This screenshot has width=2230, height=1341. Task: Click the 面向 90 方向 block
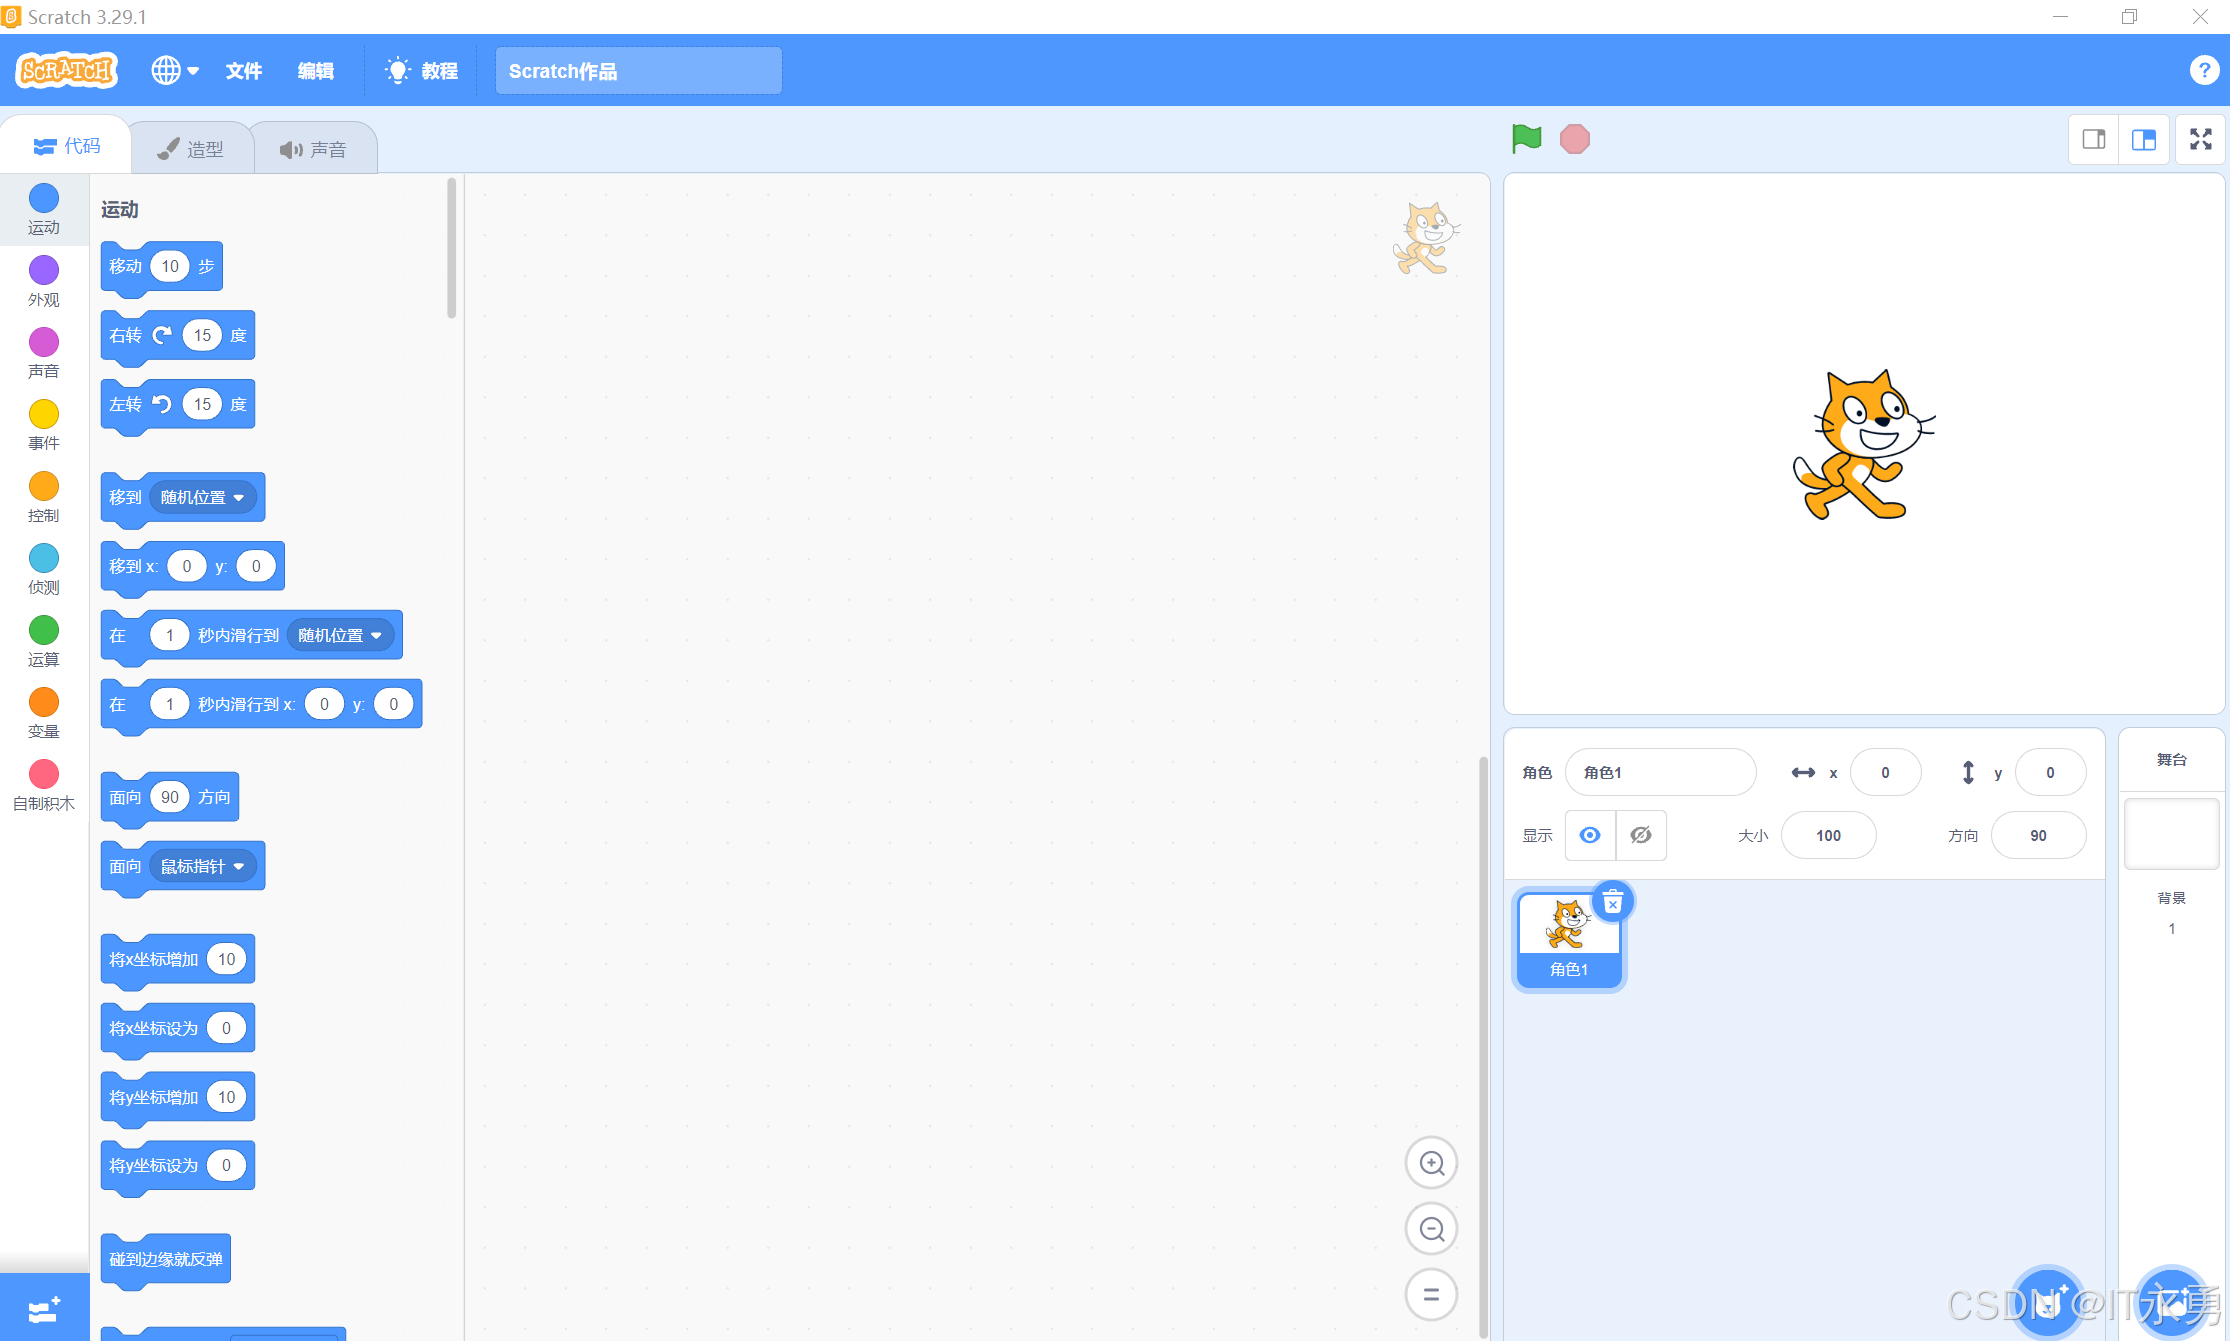(169, 798)
